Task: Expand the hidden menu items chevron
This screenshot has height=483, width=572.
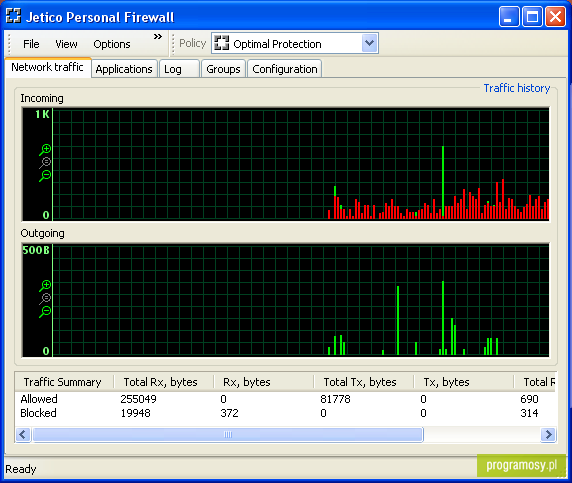Action: tap(158, 36)
